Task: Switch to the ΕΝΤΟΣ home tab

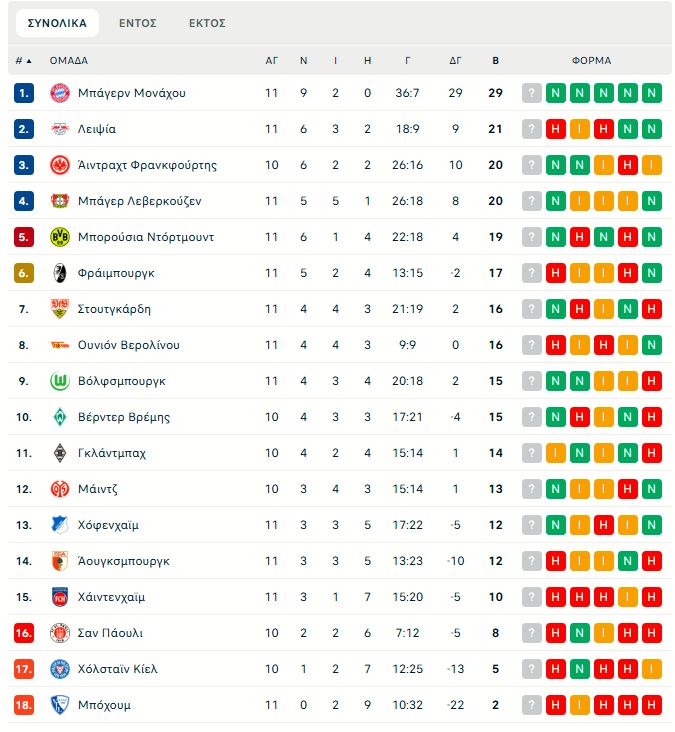Action: [x=138, y=23]
